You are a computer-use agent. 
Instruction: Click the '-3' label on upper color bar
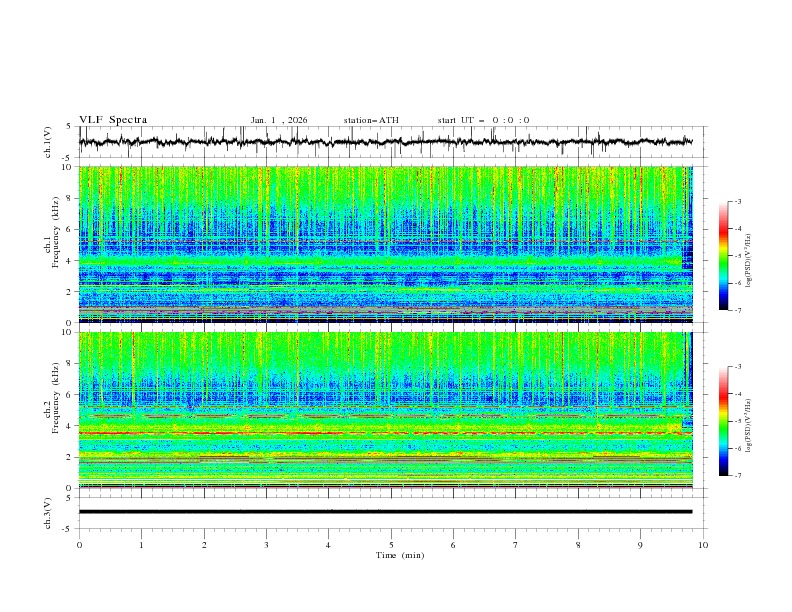click(737, 201)
